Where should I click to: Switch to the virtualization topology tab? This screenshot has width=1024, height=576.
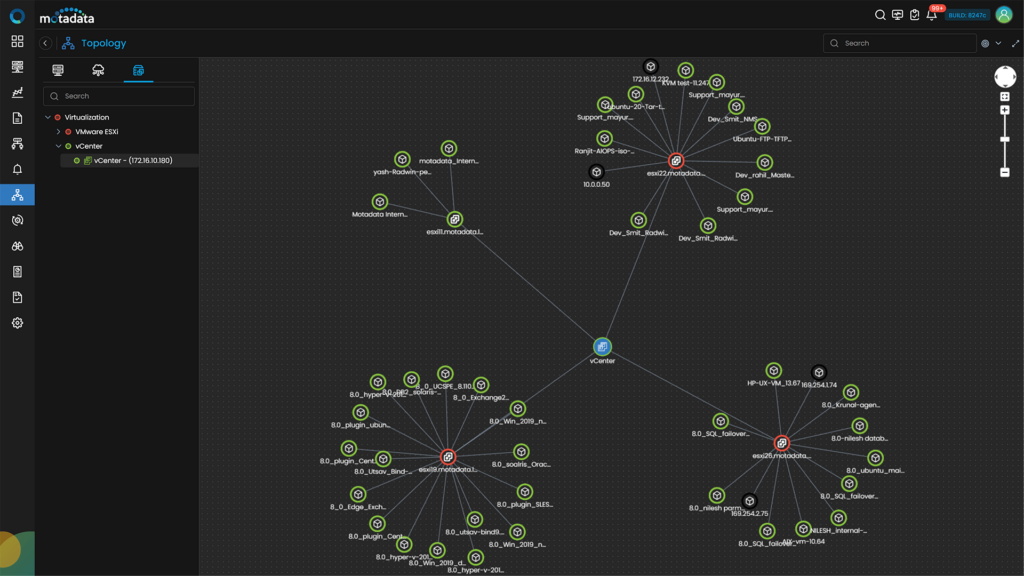tap(138, 71)
